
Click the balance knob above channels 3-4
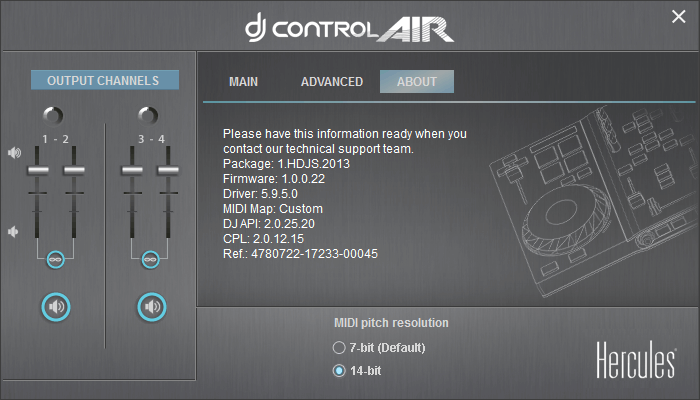pyautogui.click(x=148, y=116)
